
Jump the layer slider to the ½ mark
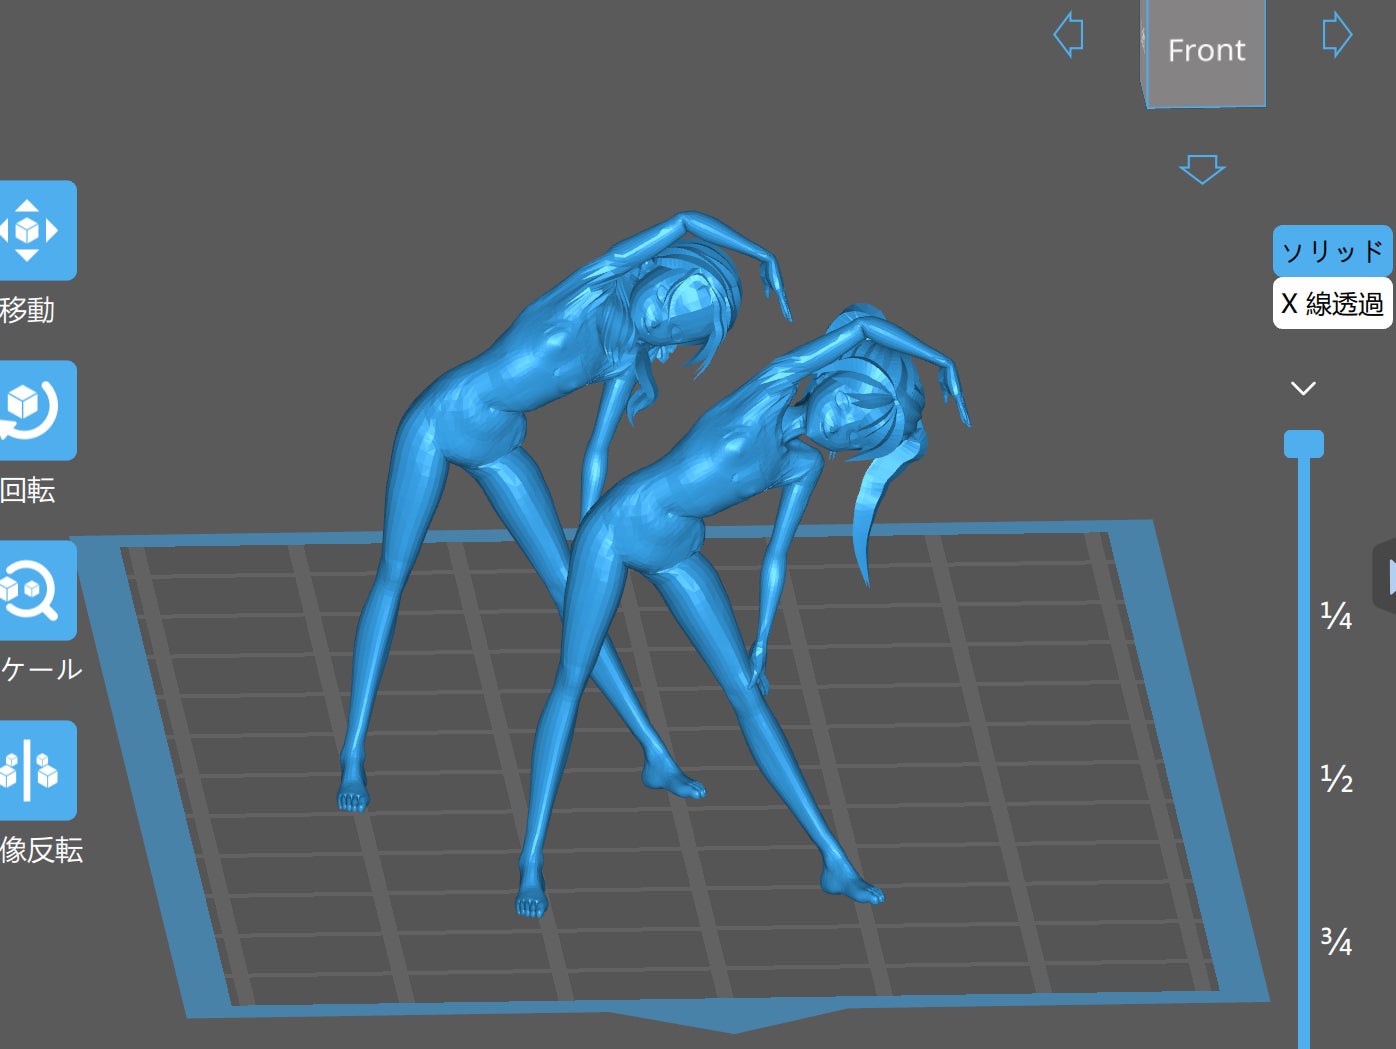pos(1336,778)
